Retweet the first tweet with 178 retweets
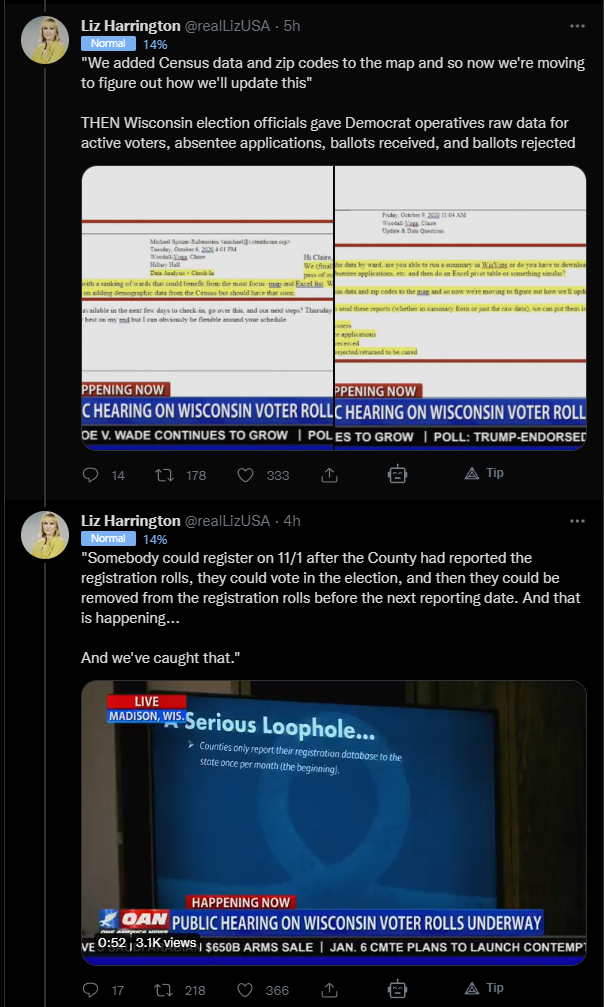The width and height of the screenshot is (604, 1007). (x=163, y=475)
